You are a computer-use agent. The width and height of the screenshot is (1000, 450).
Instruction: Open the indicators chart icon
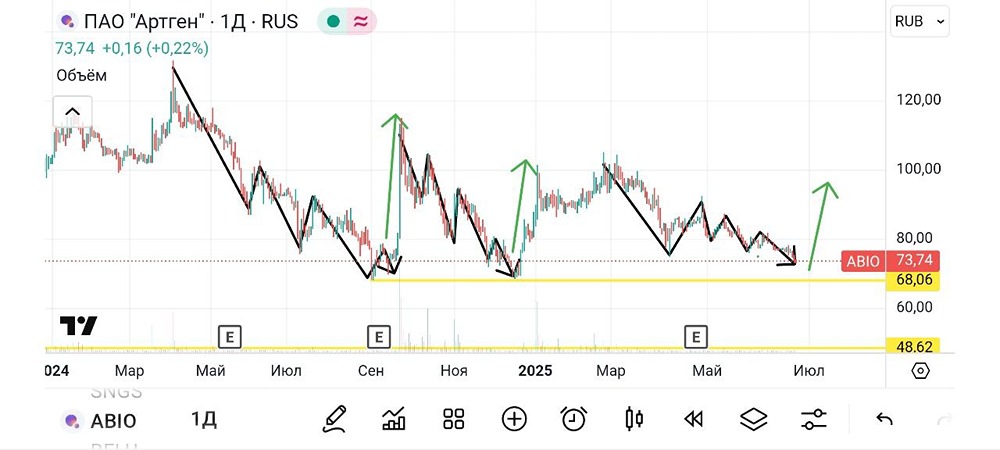click(393, 419)
